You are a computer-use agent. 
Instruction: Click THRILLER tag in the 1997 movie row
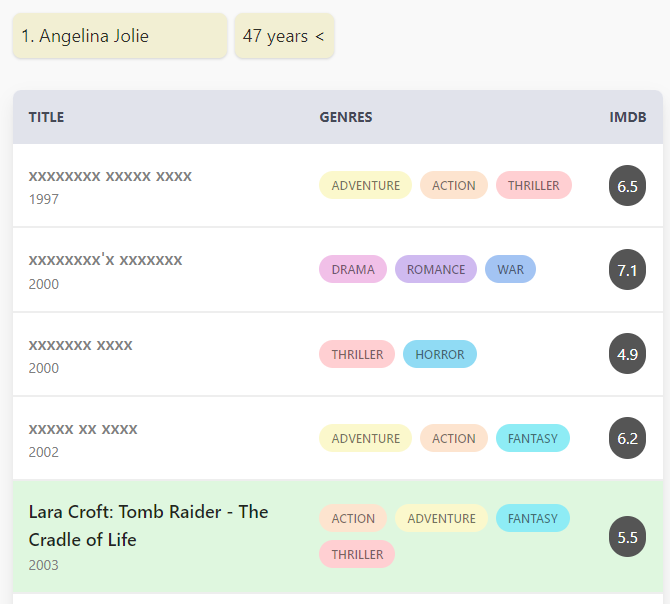point(534,185)
